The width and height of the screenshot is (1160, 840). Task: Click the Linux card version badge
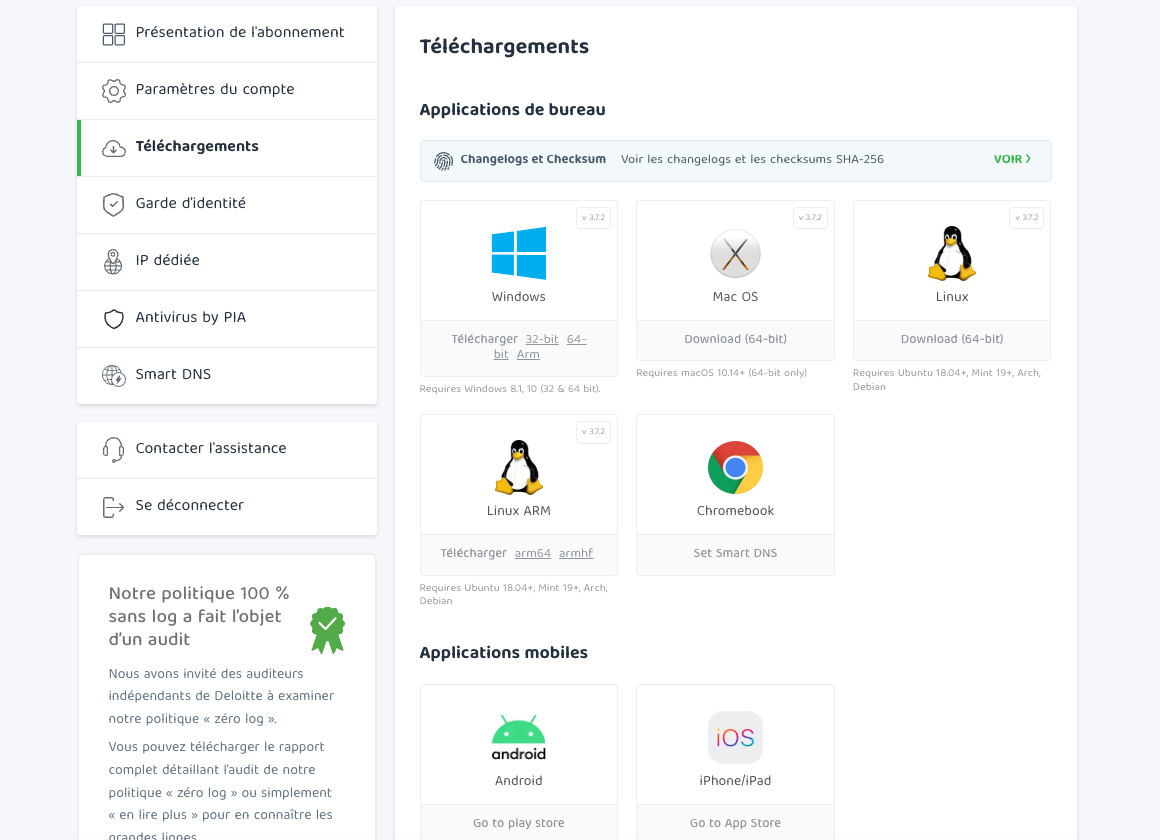1027,218
